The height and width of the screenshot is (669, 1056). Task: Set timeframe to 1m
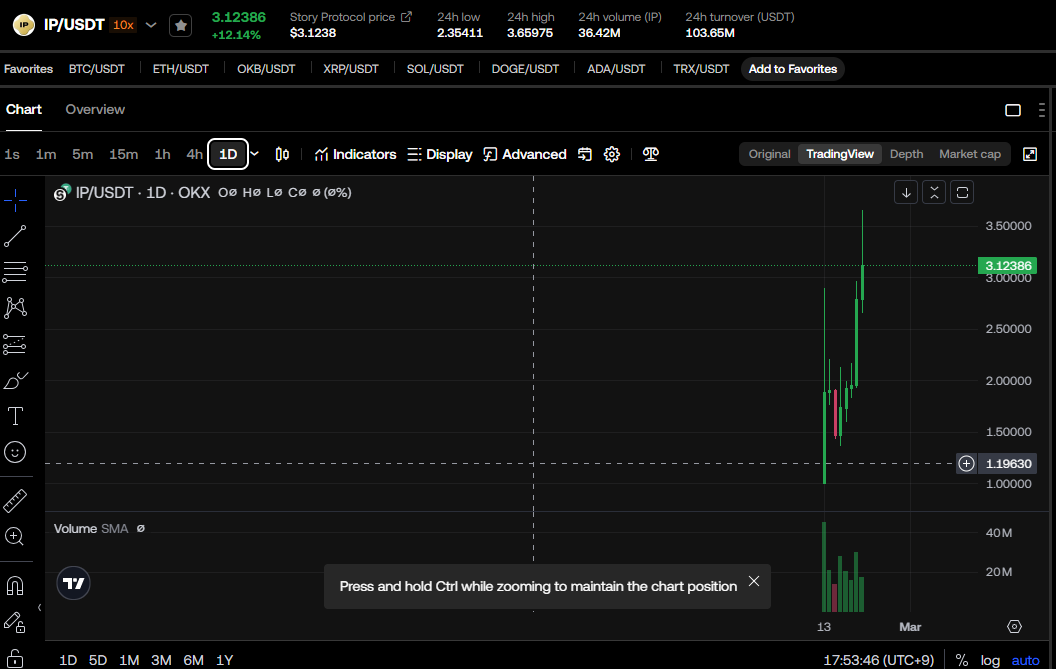point(46,154)
